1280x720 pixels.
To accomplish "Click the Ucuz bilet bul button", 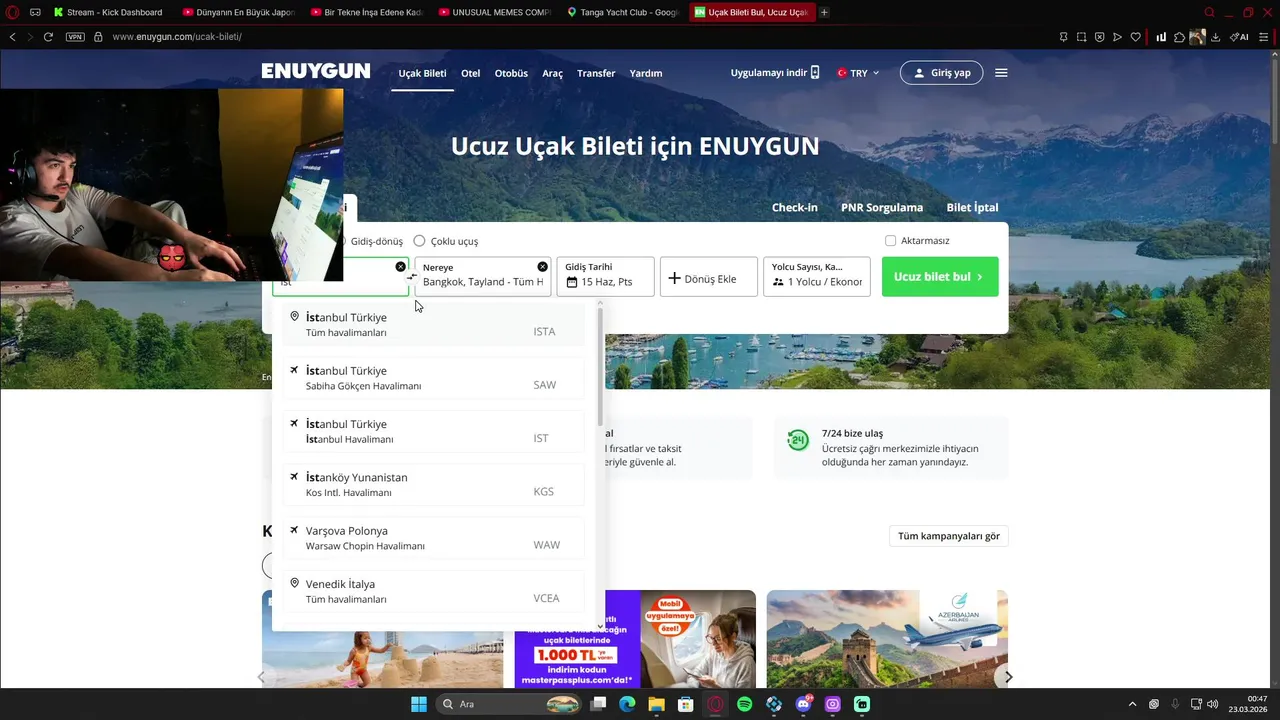I will point(940,277).
